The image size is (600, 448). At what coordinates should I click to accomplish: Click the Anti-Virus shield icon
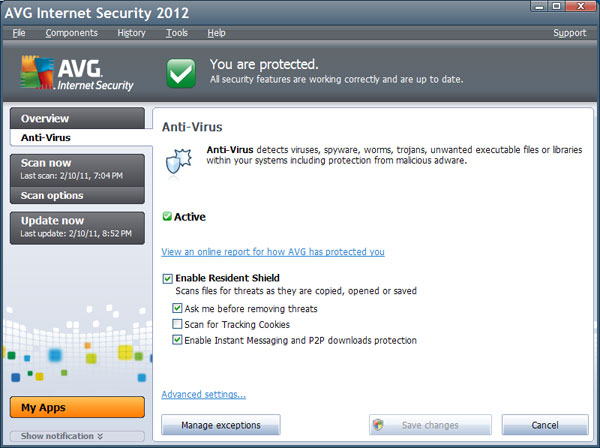(x=178, y=161)
